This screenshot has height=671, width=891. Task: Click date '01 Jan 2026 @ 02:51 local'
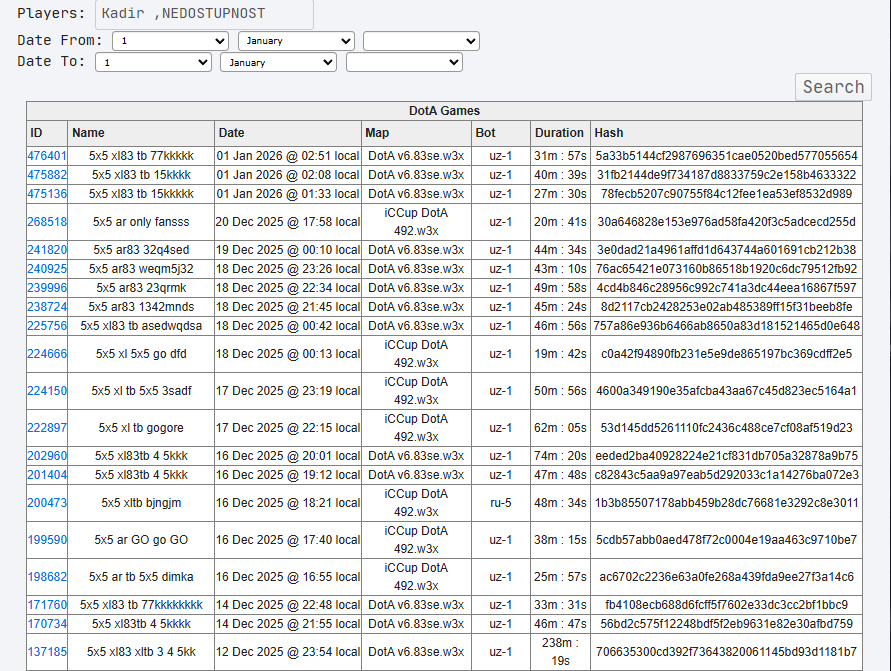pyautogui.click(x=288, y=156)
